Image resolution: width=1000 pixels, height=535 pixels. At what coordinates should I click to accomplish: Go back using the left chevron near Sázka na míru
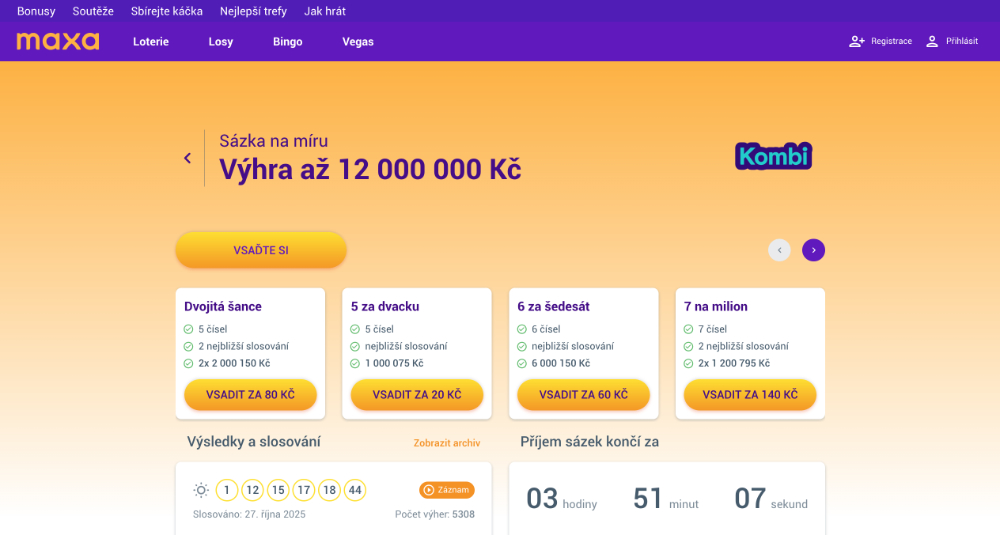pos(187,158)
